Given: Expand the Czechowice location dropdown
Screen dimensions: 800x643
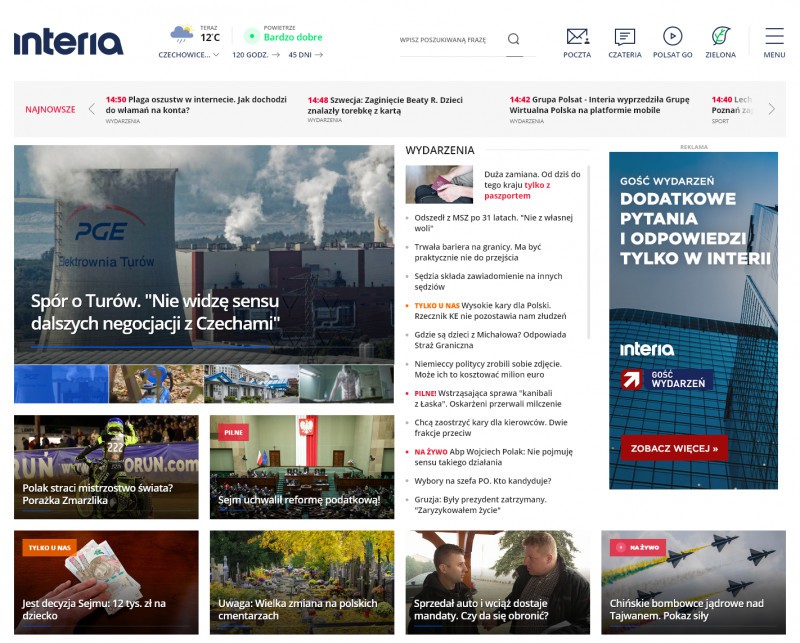Looking at the screenshot, I should 189,55.
